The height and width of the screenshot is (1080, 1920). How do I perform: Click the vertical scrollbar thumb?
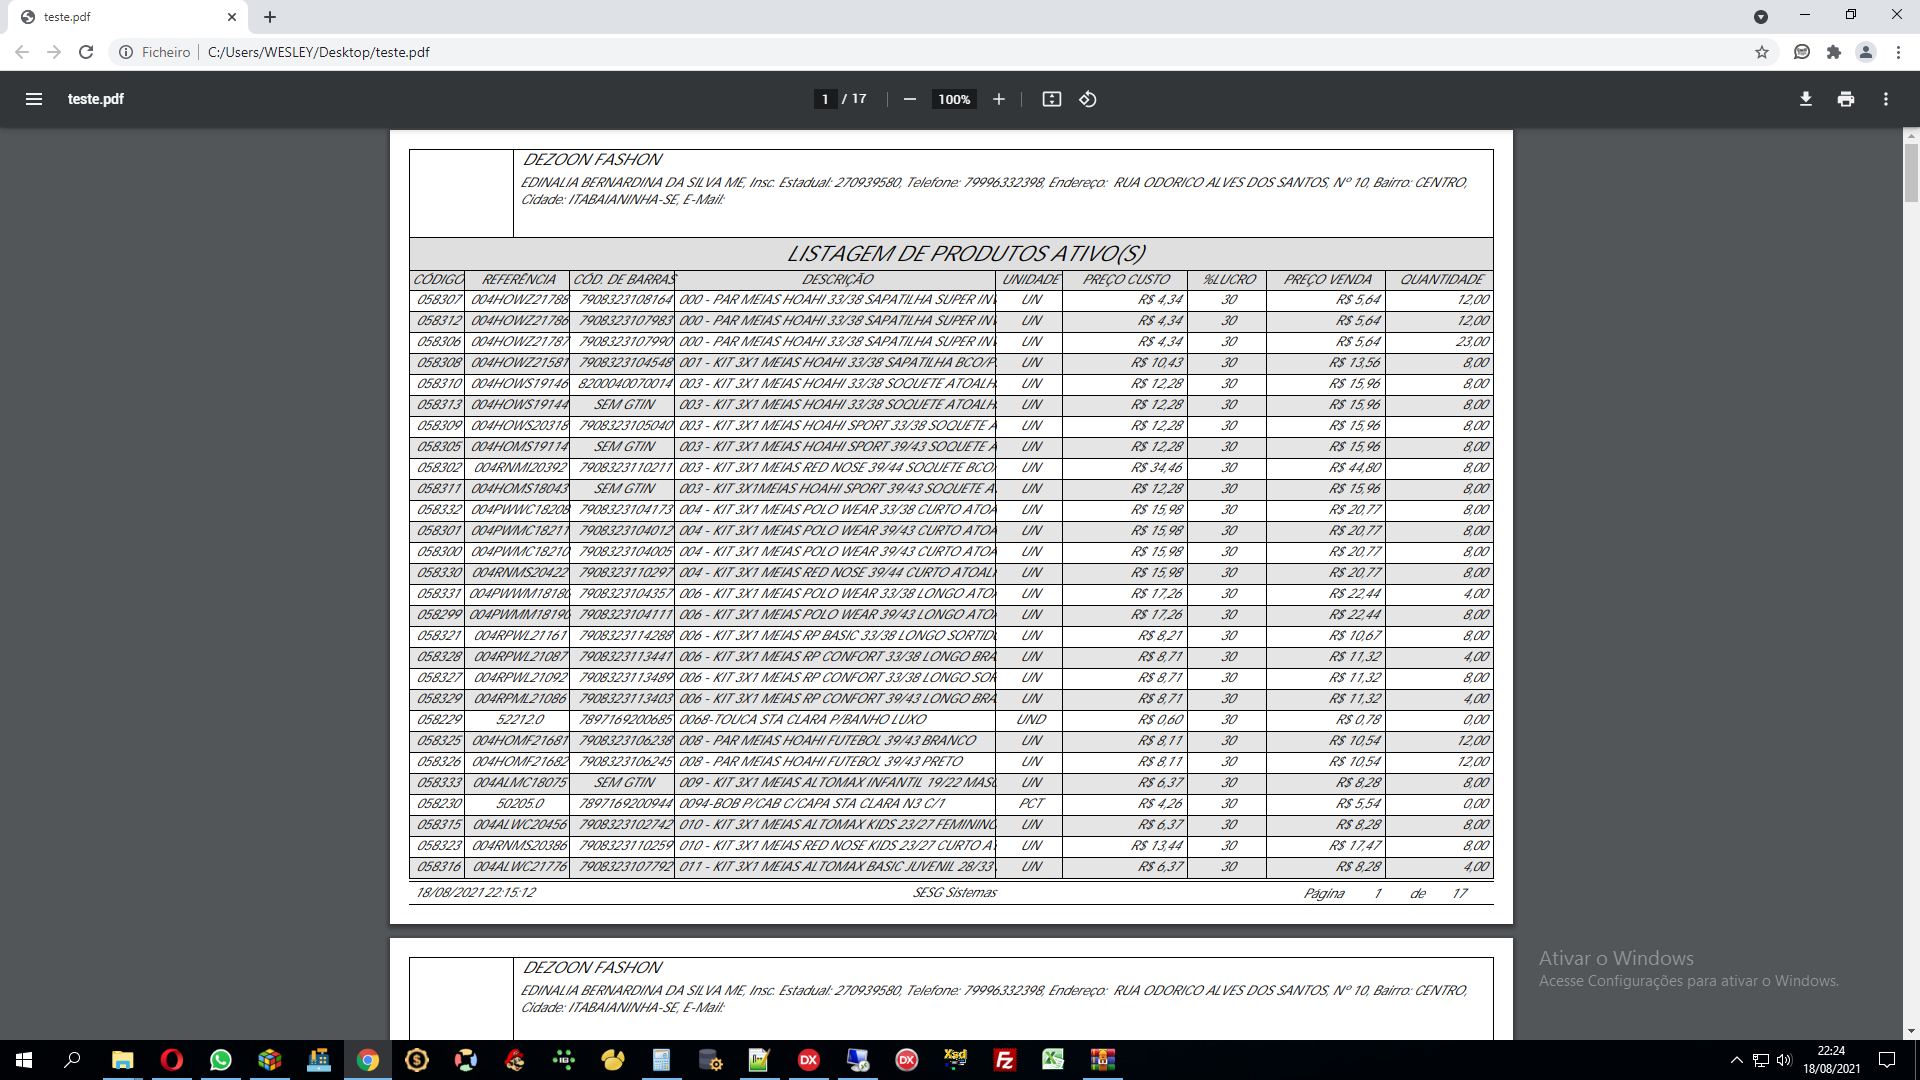[1911, 173]
